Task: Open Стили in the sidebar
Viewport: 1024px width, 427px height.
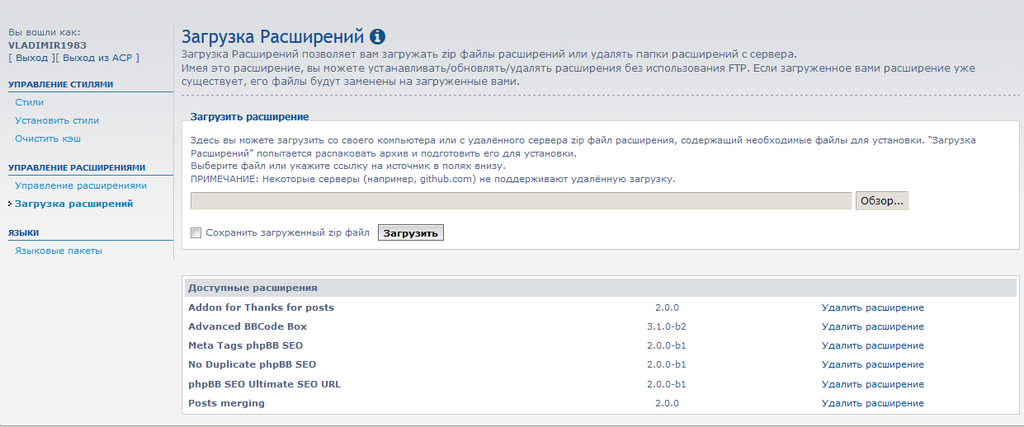Action: pos(29,102)
